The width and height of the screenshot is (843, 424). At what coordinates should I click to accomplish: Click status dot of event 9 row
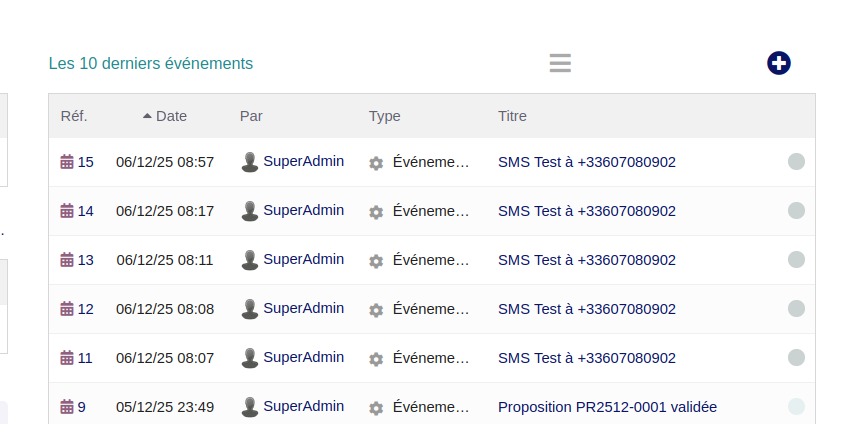tap(796, 407)
